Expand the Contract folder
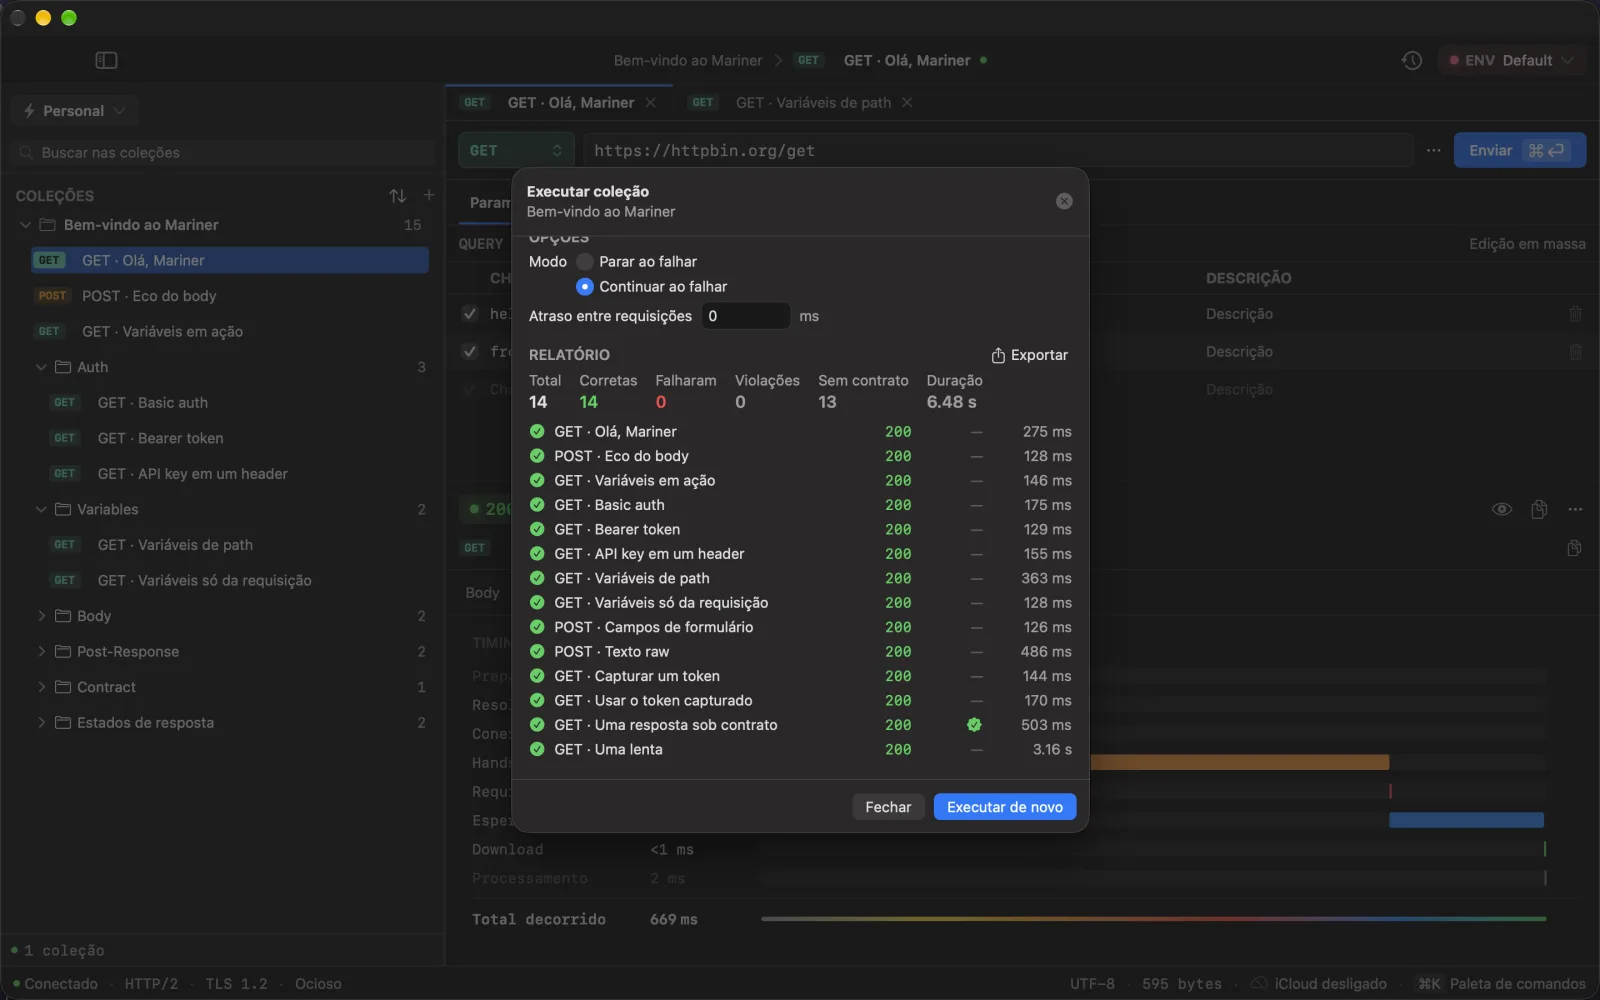 [x=42, y=687]
